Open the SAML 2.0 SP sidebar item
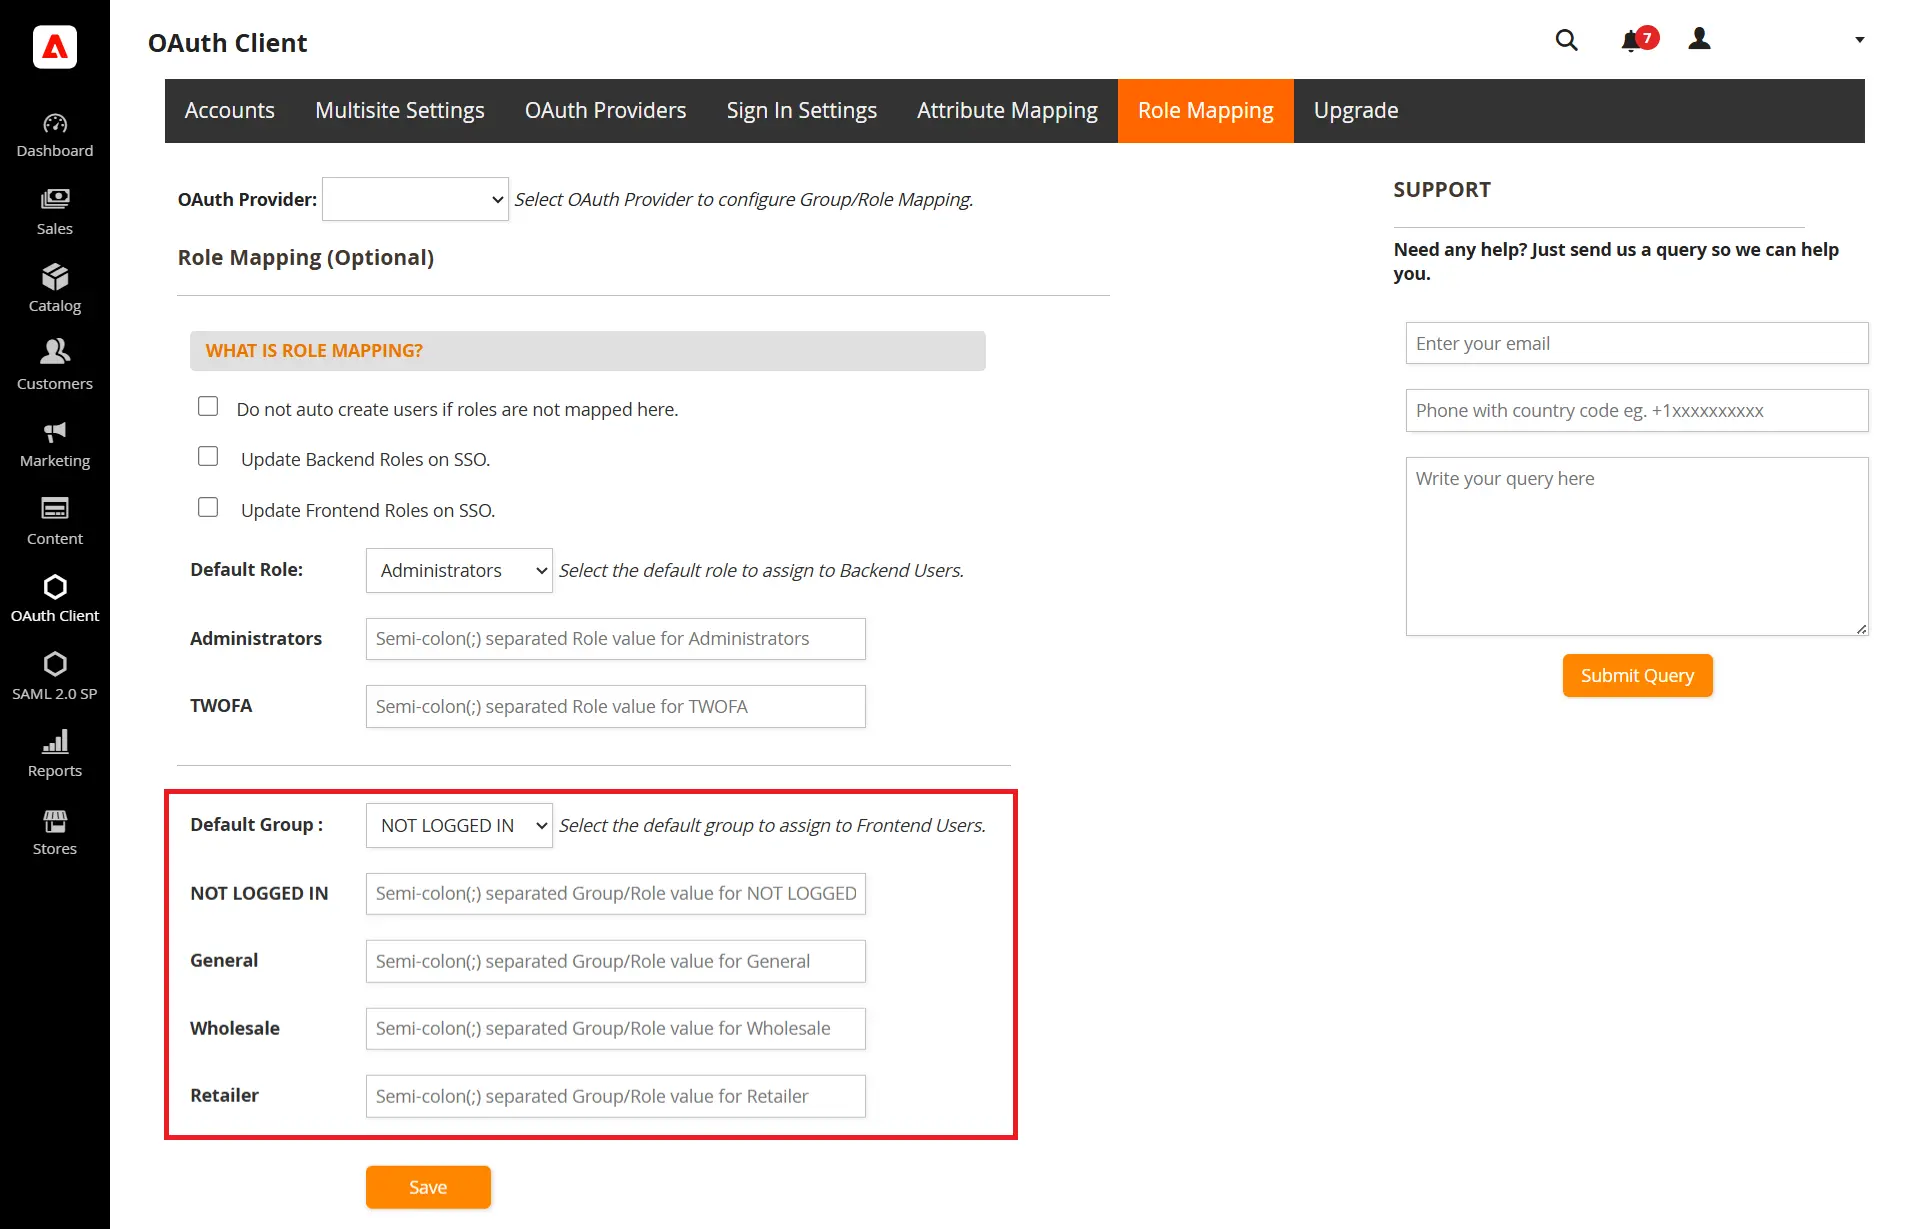This screenshot has height=1229, width=1920. [55, 678]
